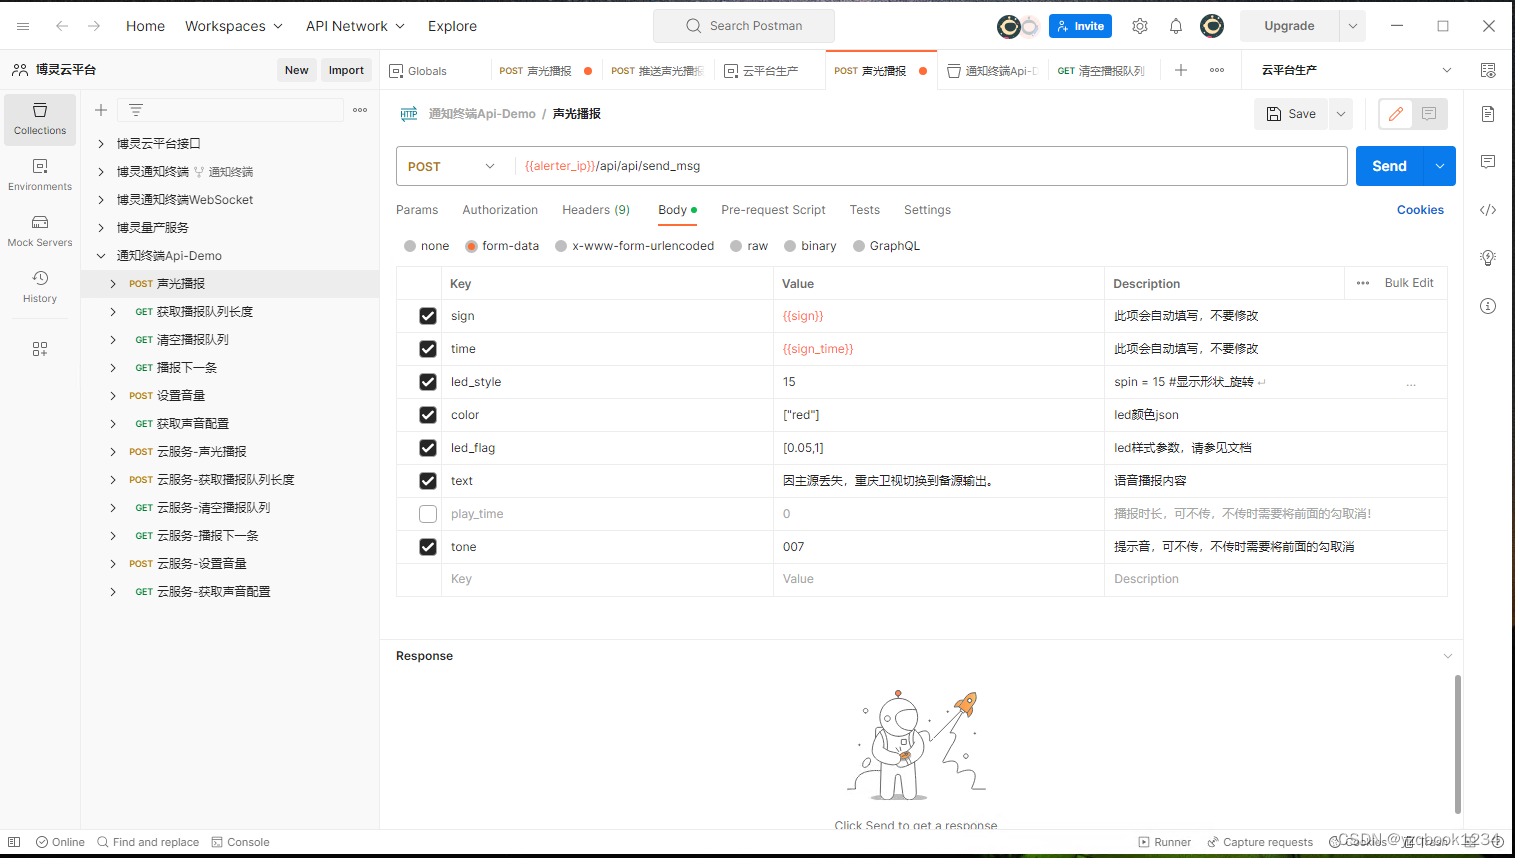Open the POST method dropdown

tap(450, 166)
